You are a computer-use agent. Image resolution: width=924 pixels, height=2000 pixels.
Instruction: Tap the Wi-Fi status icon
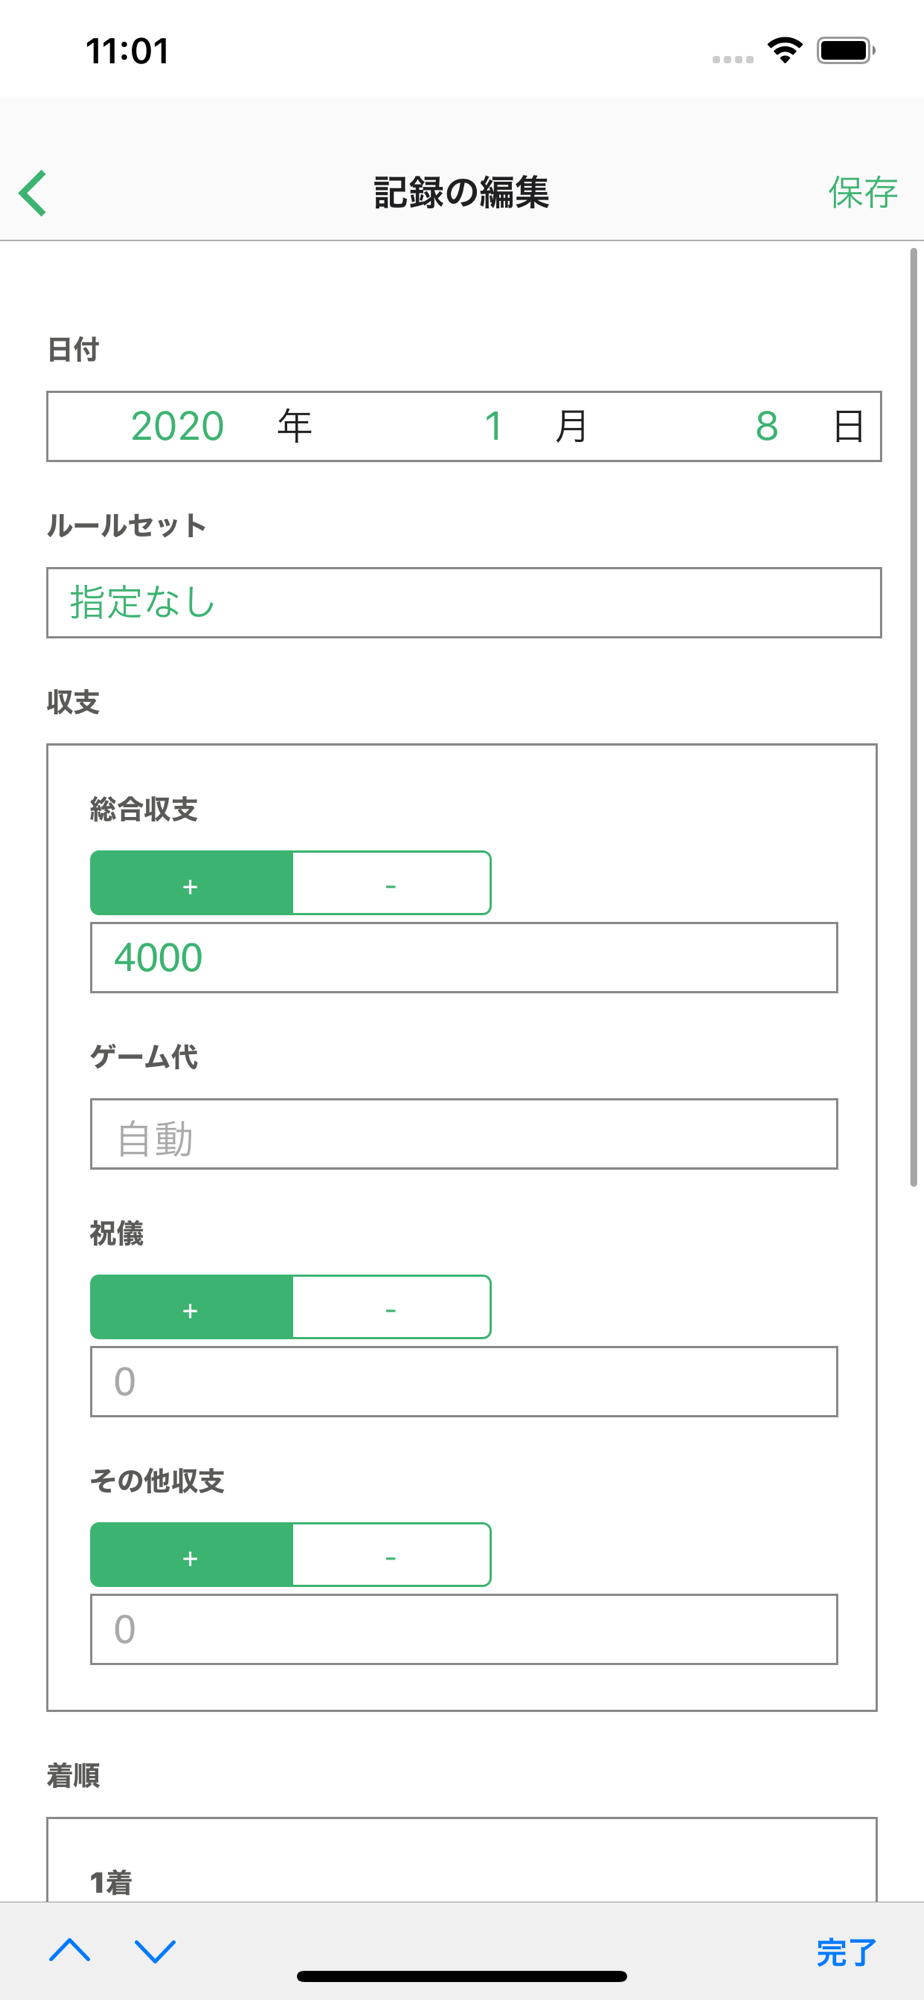[x=785, y=50]
